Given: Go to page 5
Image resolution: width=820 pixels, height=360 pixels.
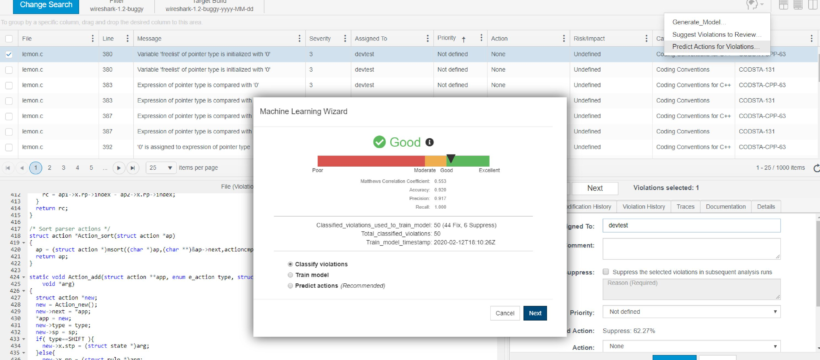Looking at the screenshot, I should (91, 168).
